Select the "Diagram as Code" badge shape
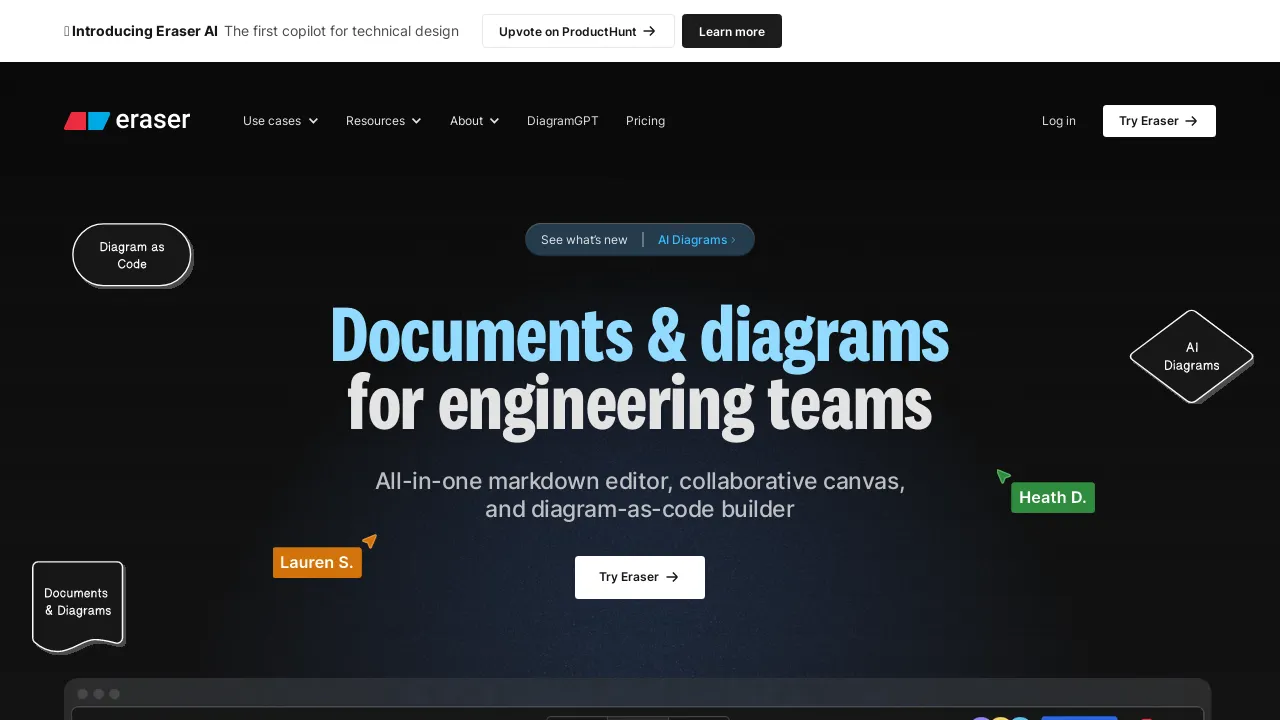This screenshot has width=1280, height=720. [x=131, y=255]
